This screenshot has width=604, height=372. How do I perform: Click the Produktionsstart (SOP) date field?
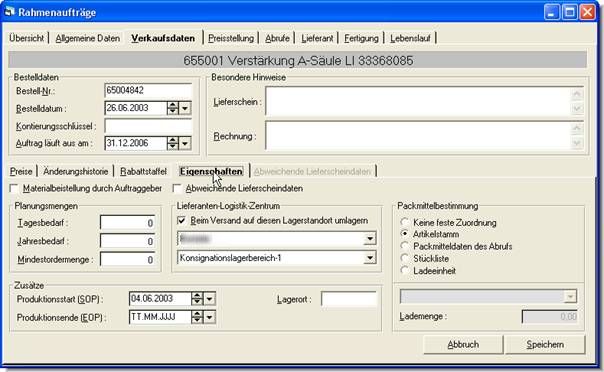pos(160,298)
